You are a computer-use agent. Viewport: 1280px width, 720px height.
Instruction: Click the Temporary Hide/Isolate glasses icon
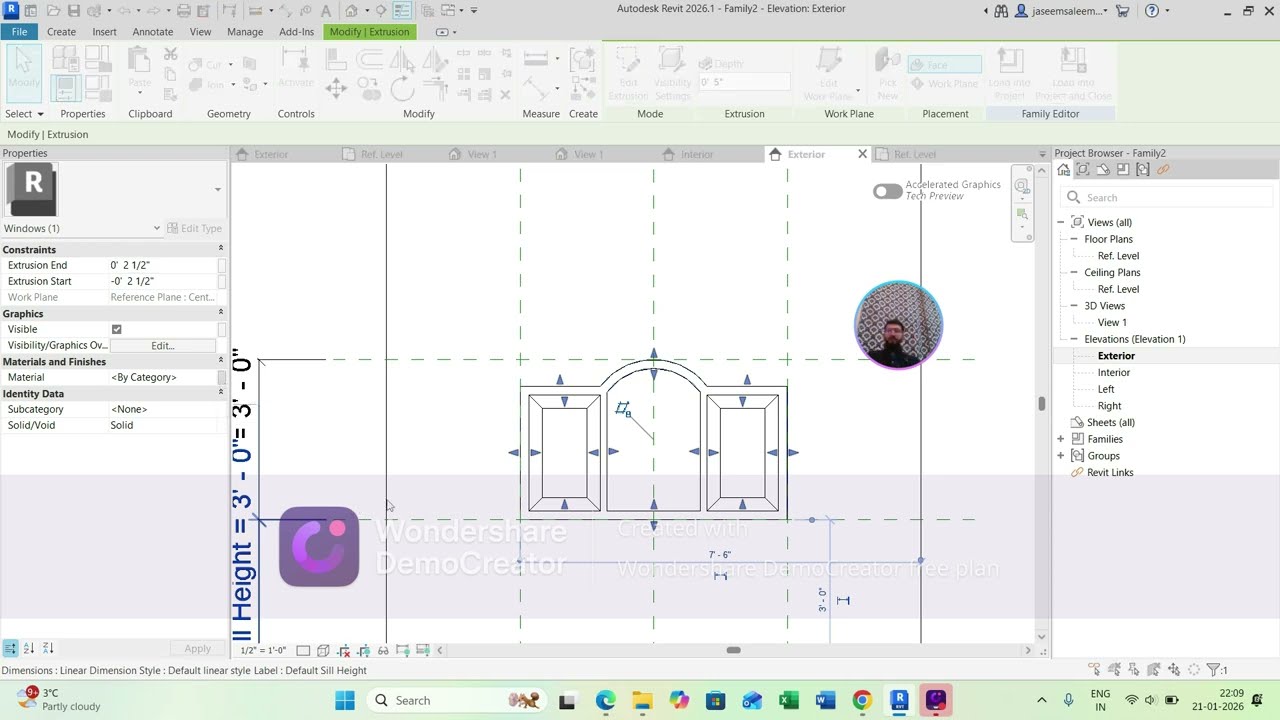click(383, 651)
